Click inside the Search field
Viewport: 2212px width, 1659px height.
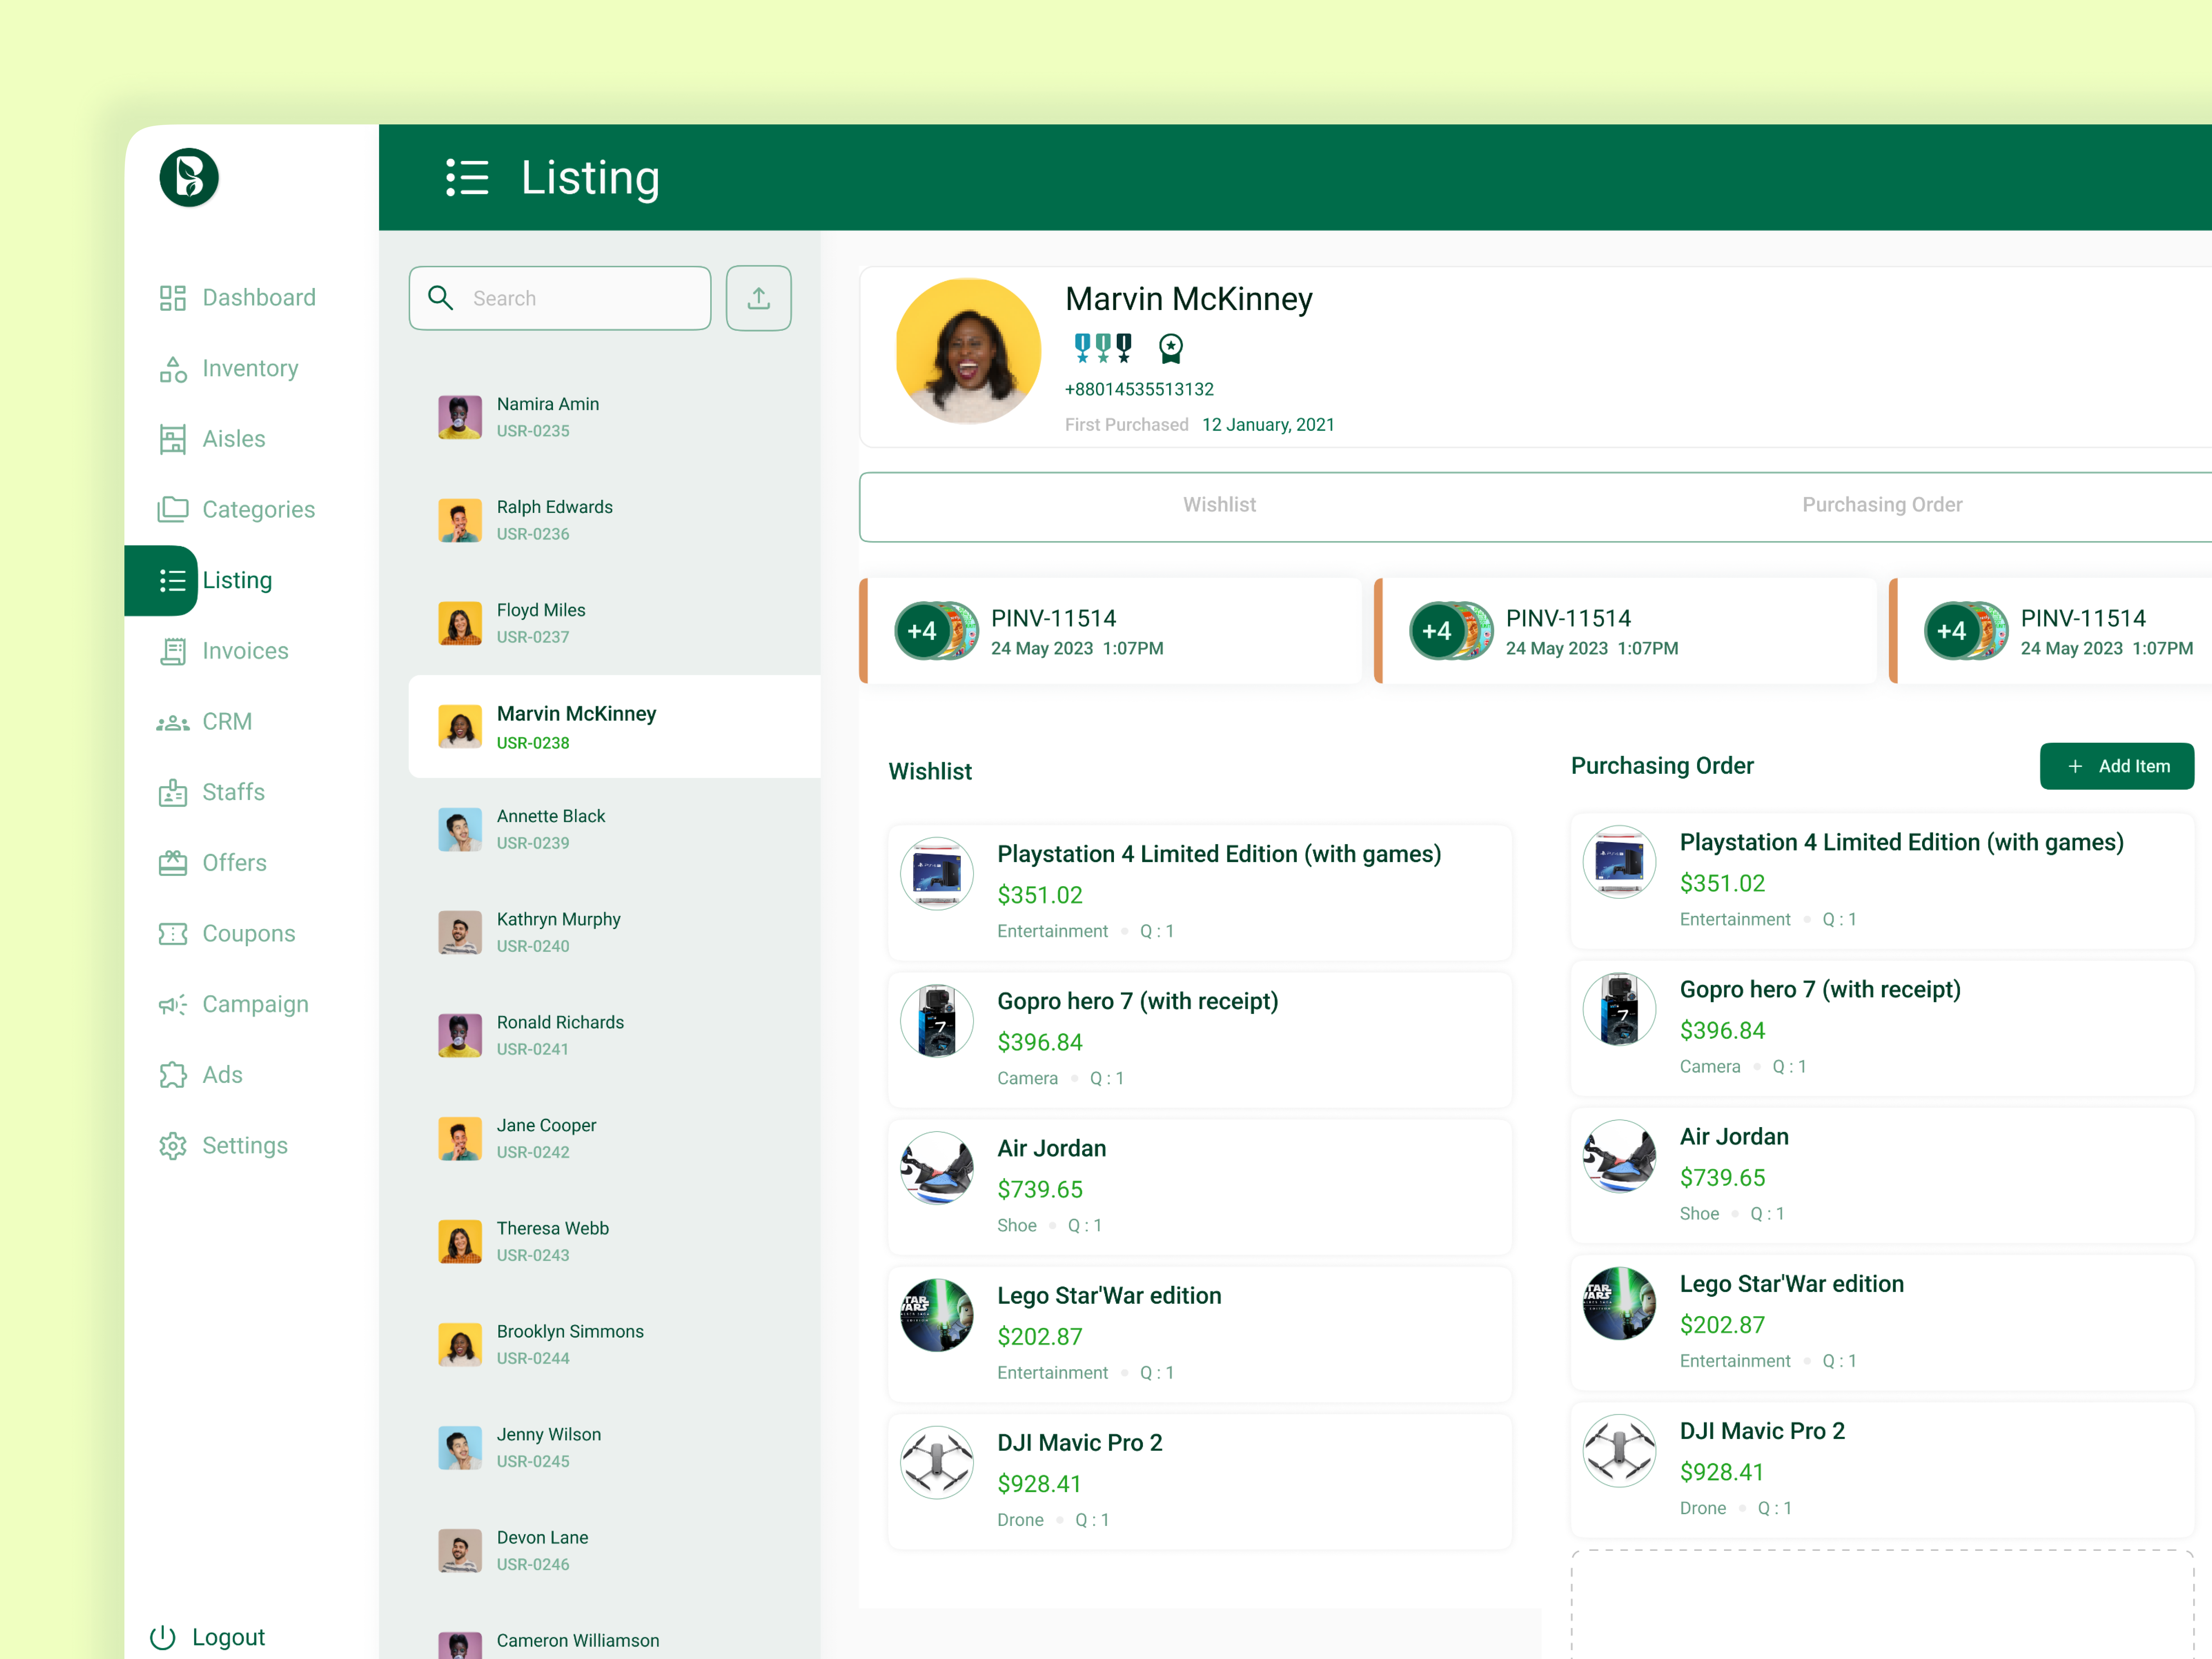[x=580, y=298]
